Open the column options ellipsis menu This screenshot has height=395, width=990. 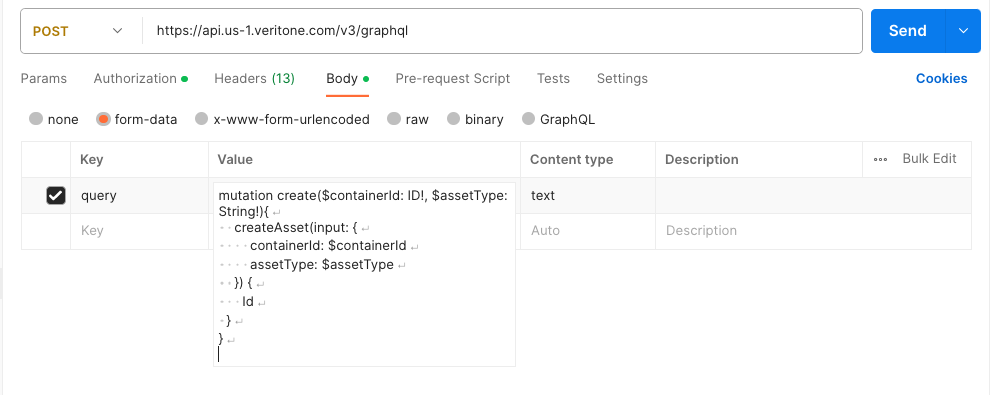click(x=880, y=160)
